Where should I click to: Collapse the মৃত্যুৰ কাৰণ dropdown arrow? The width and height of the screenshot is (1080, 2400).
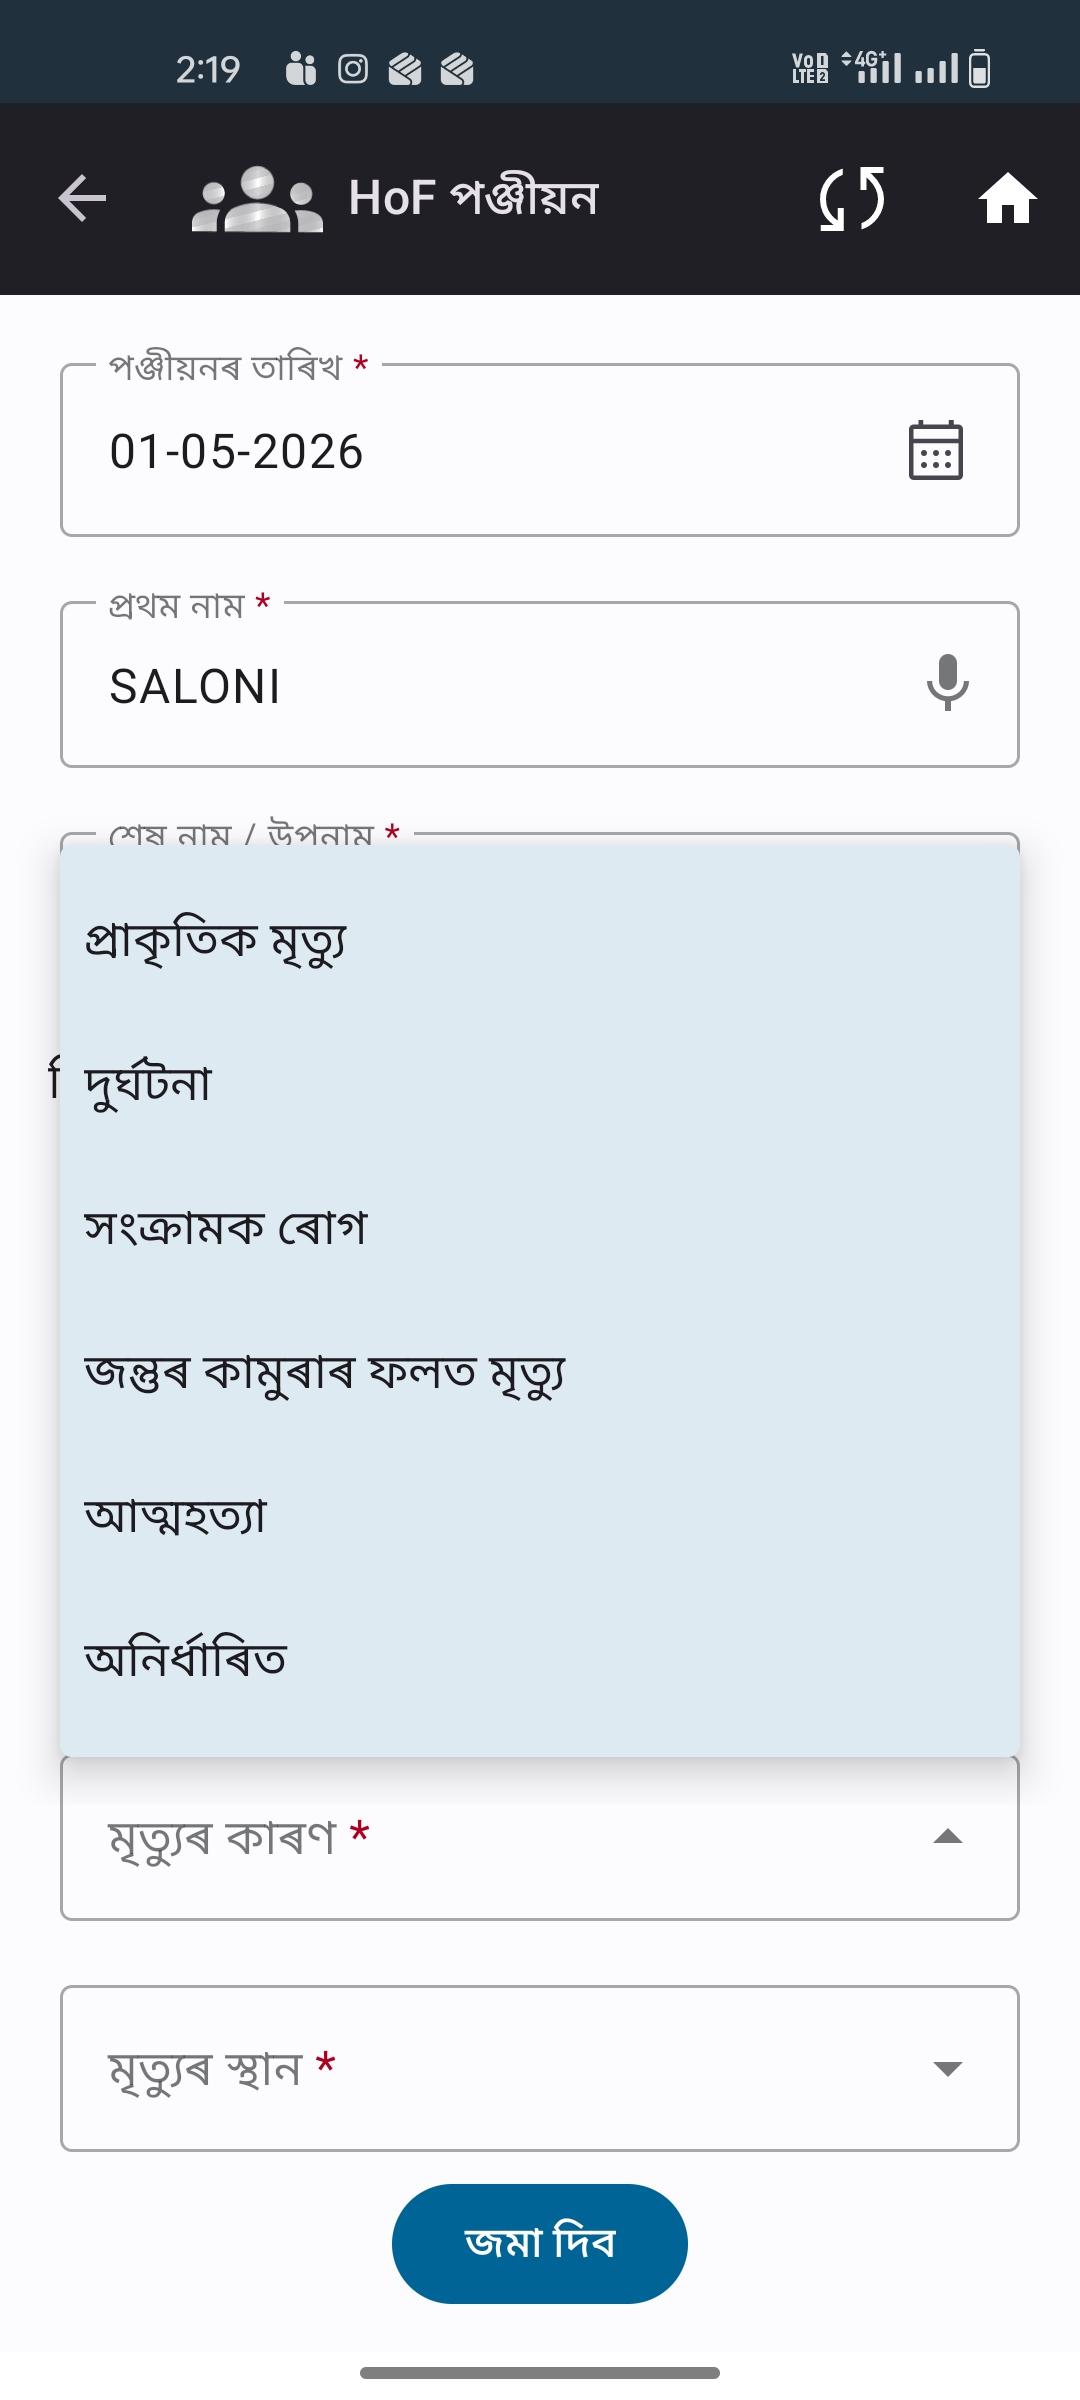pyautogui.click(x=947, y=1837)
